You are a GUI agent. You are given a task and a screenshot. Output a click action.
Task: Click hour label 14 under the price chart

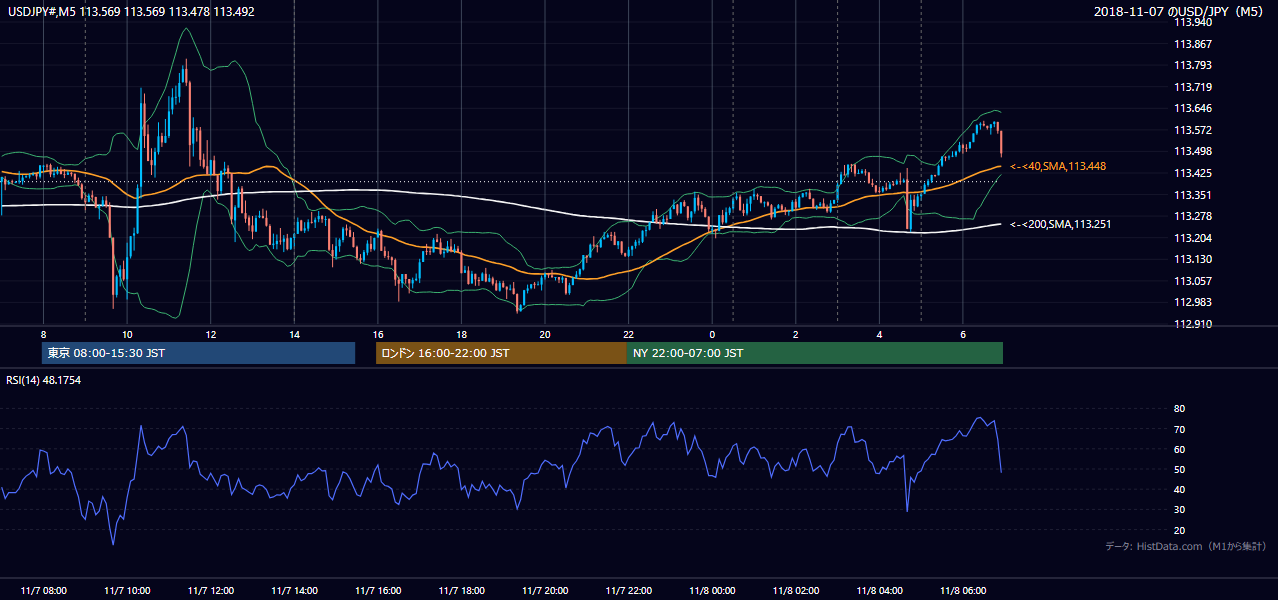pyautogui.click(x=294, y=334)
